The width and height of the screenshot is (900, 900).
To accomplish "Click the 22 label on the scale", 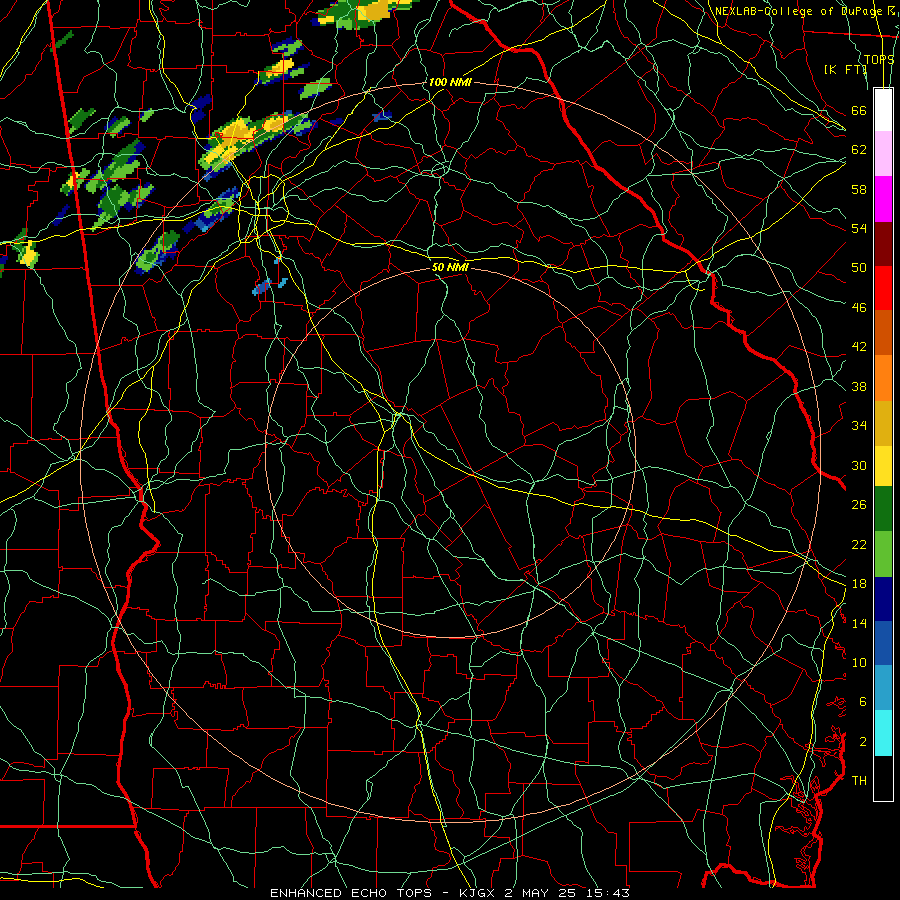I will coord(859,545).
